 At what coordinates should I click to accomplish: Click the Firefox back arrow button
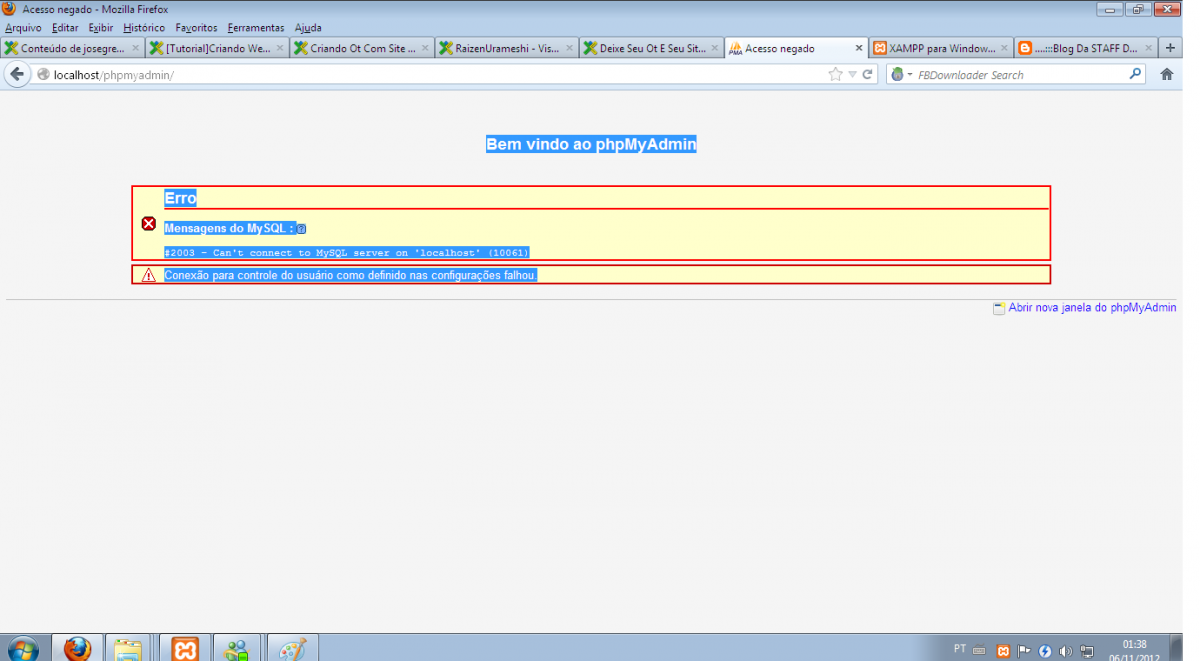pos(17,74)
